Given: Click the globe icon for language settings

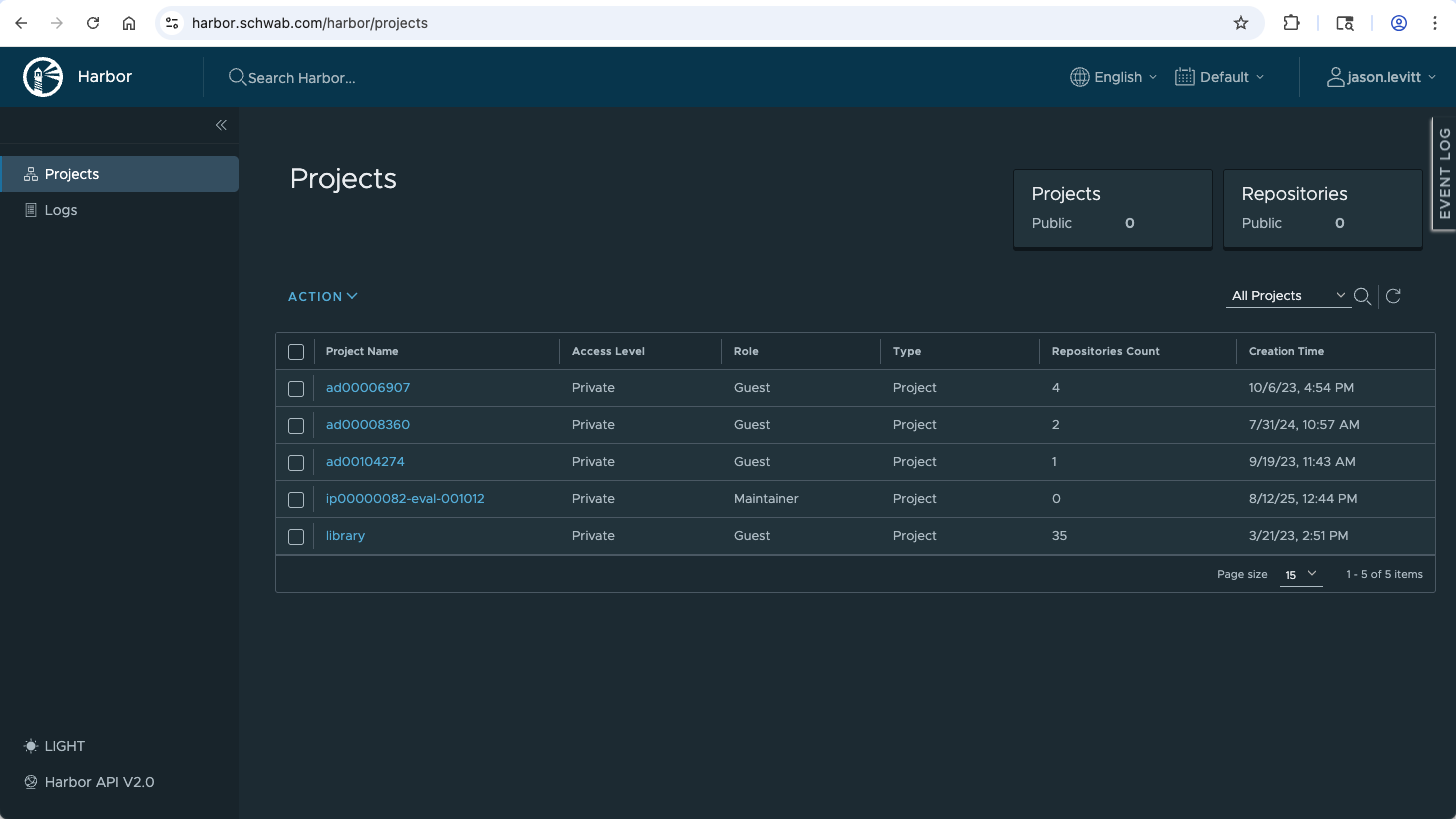Looking at the screenshot, I should coord(1079,76).
